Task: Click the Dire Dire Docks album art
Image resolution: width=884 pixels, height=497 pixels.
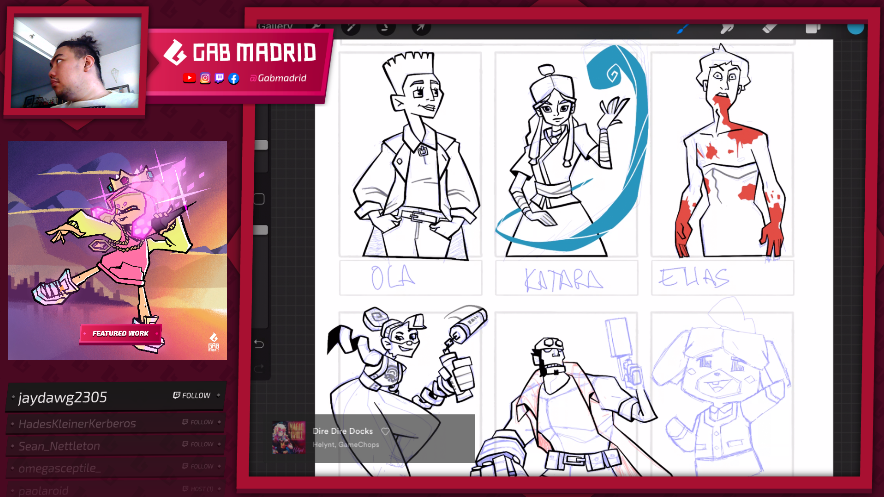Action: (x=289, y=438)
